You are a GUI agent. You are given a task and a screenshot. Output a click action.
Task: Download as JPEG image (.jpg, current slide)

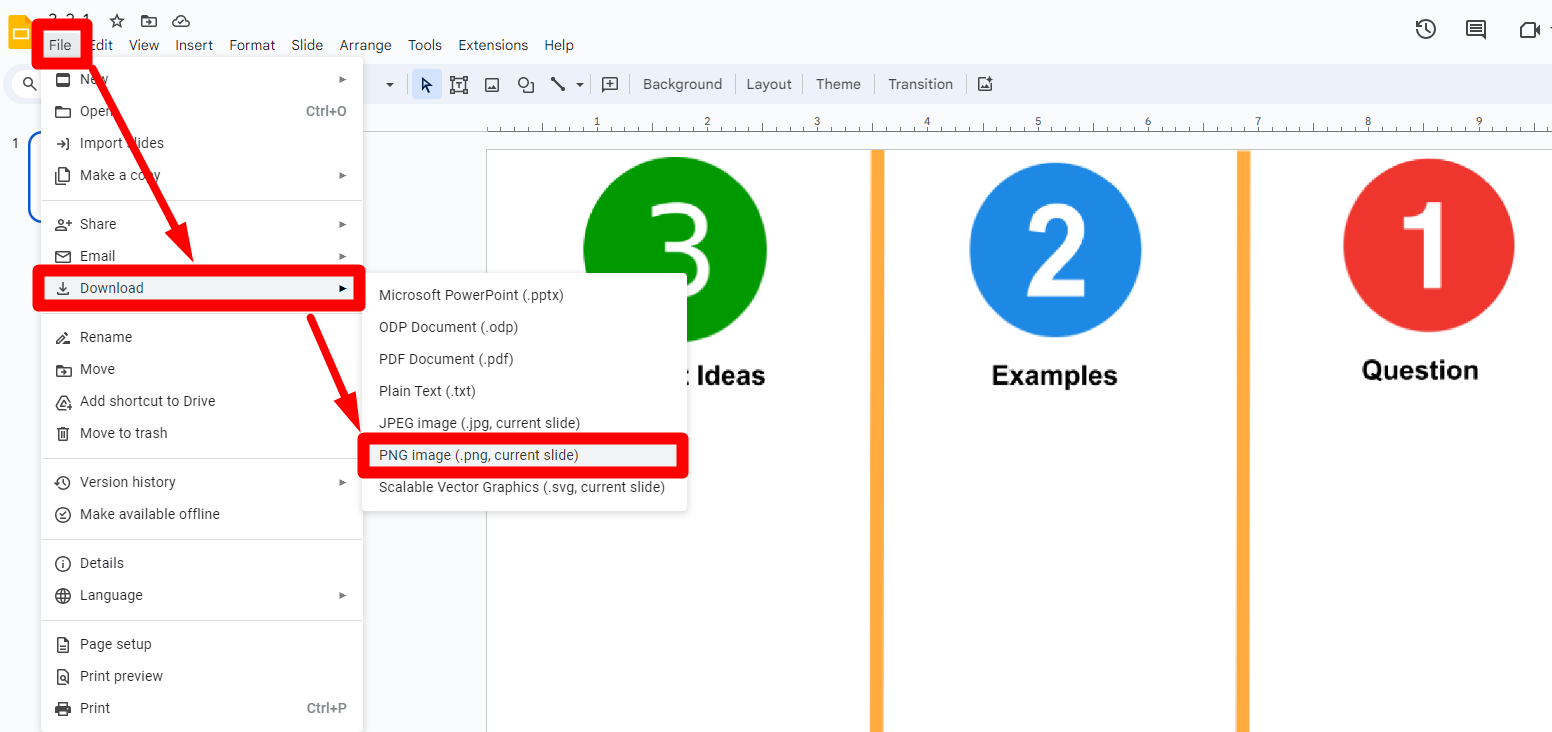(x=524, y=423)
